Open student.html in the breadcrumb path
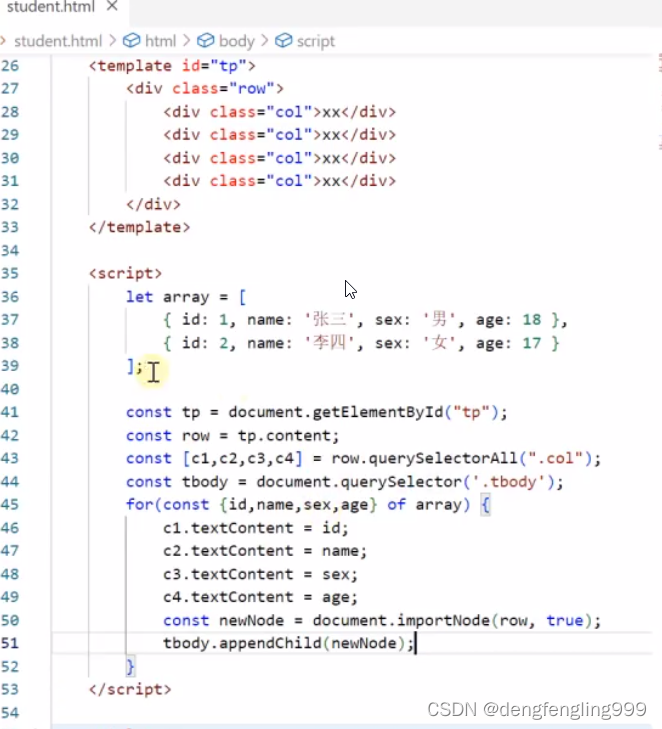Viewport: 662px width, 729px height. point(58,41)
